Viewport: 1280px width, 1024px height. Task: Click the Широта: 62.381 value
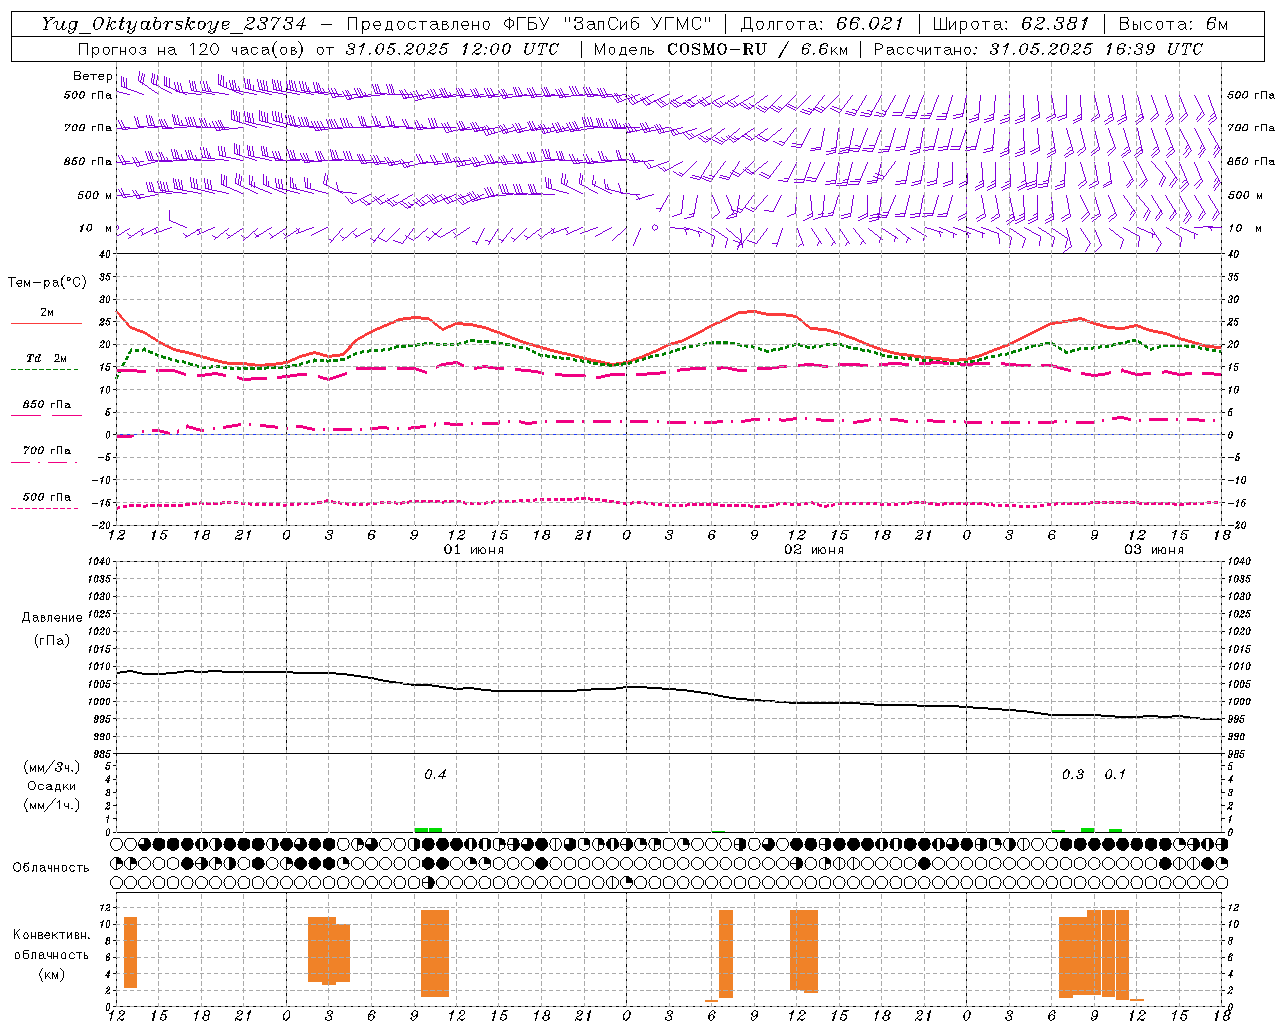(x=1011, y=24)
